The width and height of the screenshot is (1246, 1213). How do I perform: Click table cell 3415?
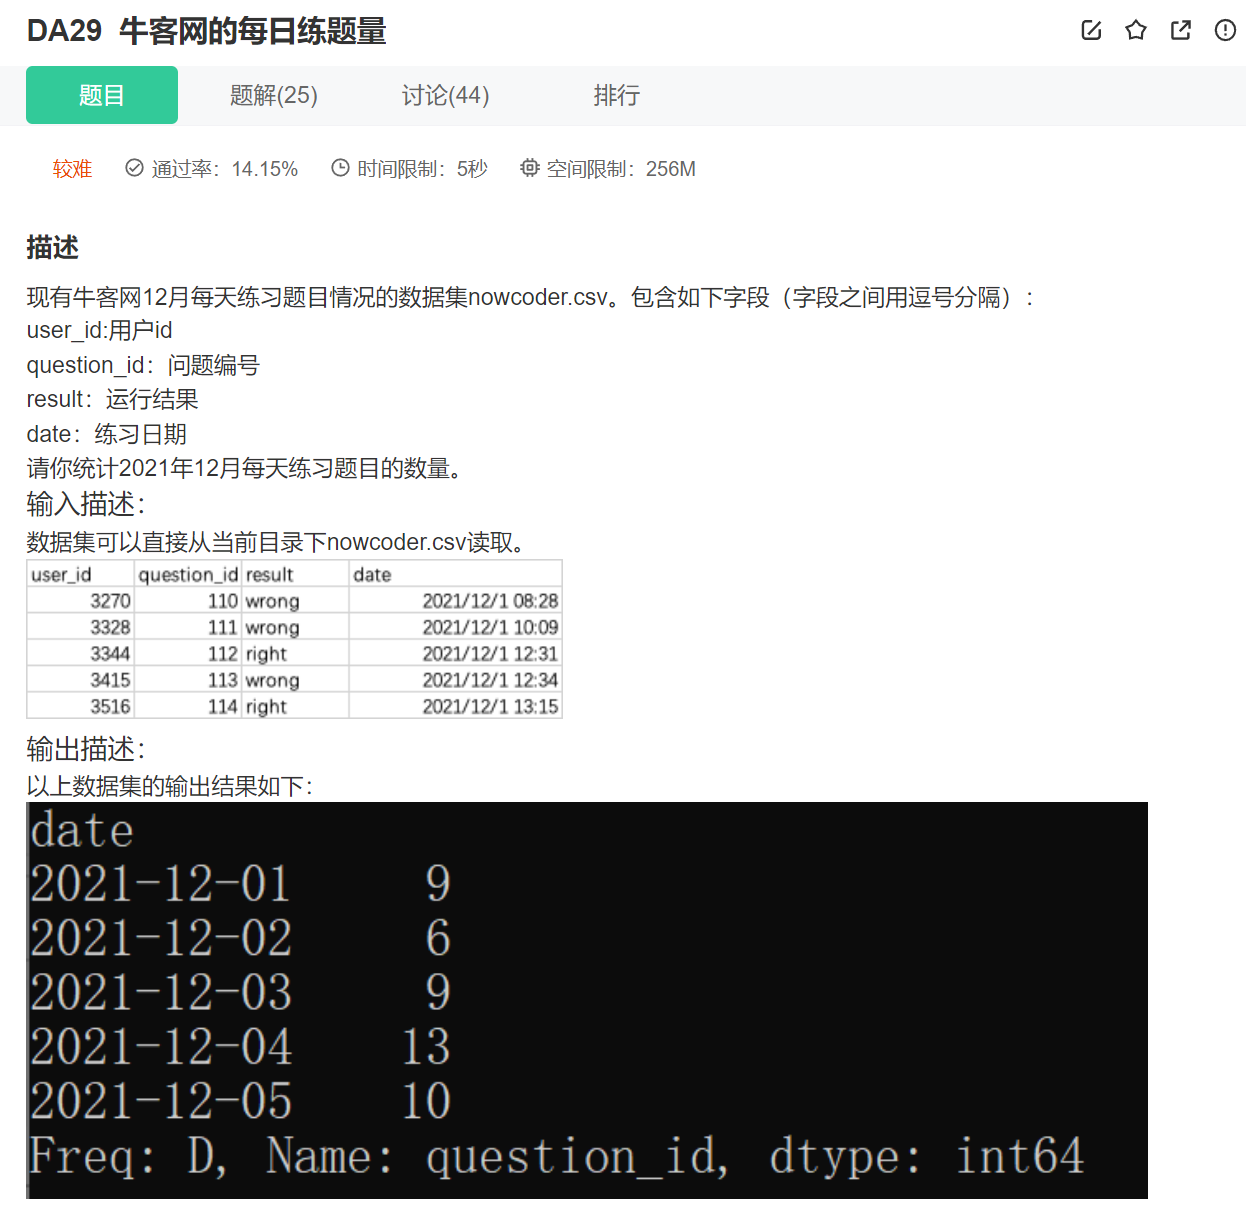click(81, 680)
